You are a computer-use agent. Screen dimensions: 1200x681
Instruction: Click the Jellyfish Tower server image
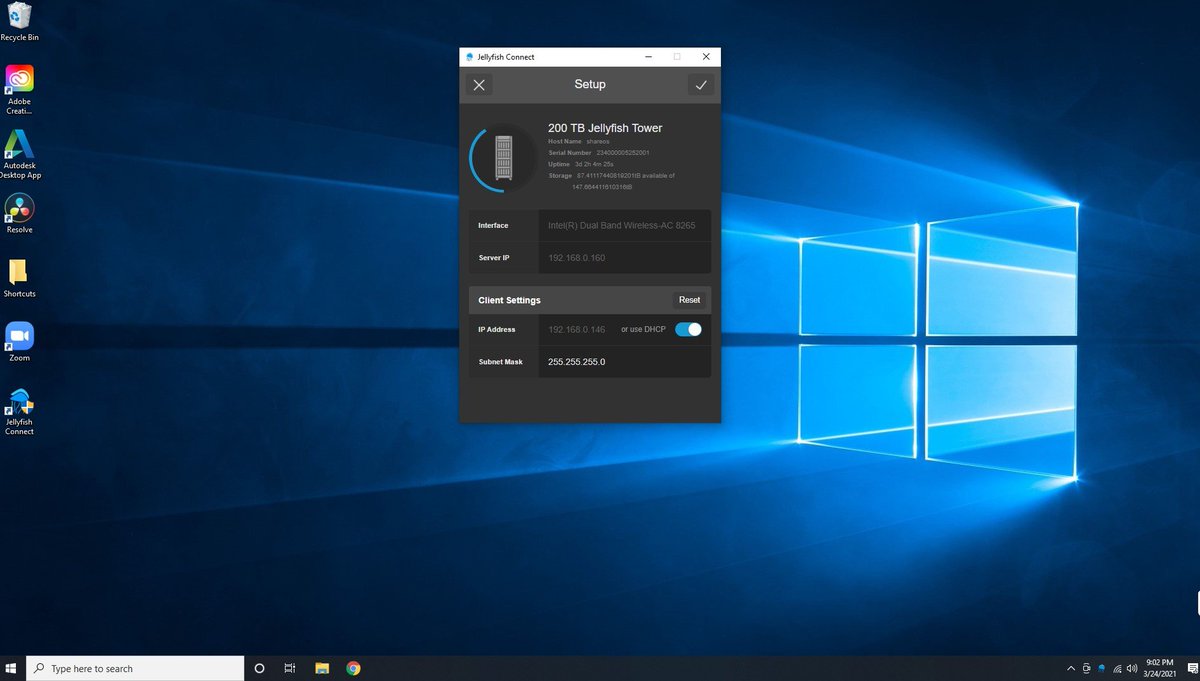[x=504, y=158]
